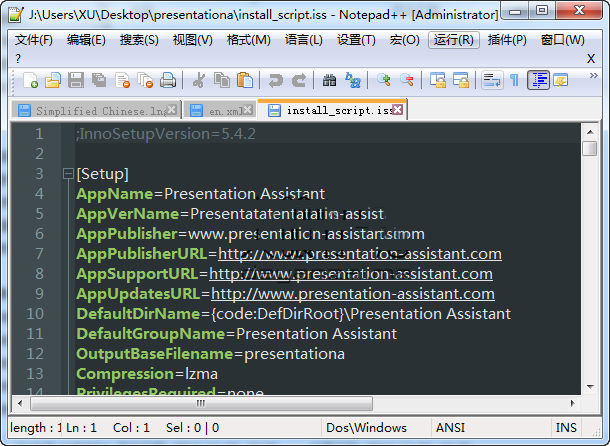
Task: Print the document using printer icon
Action: click(168, 80)
